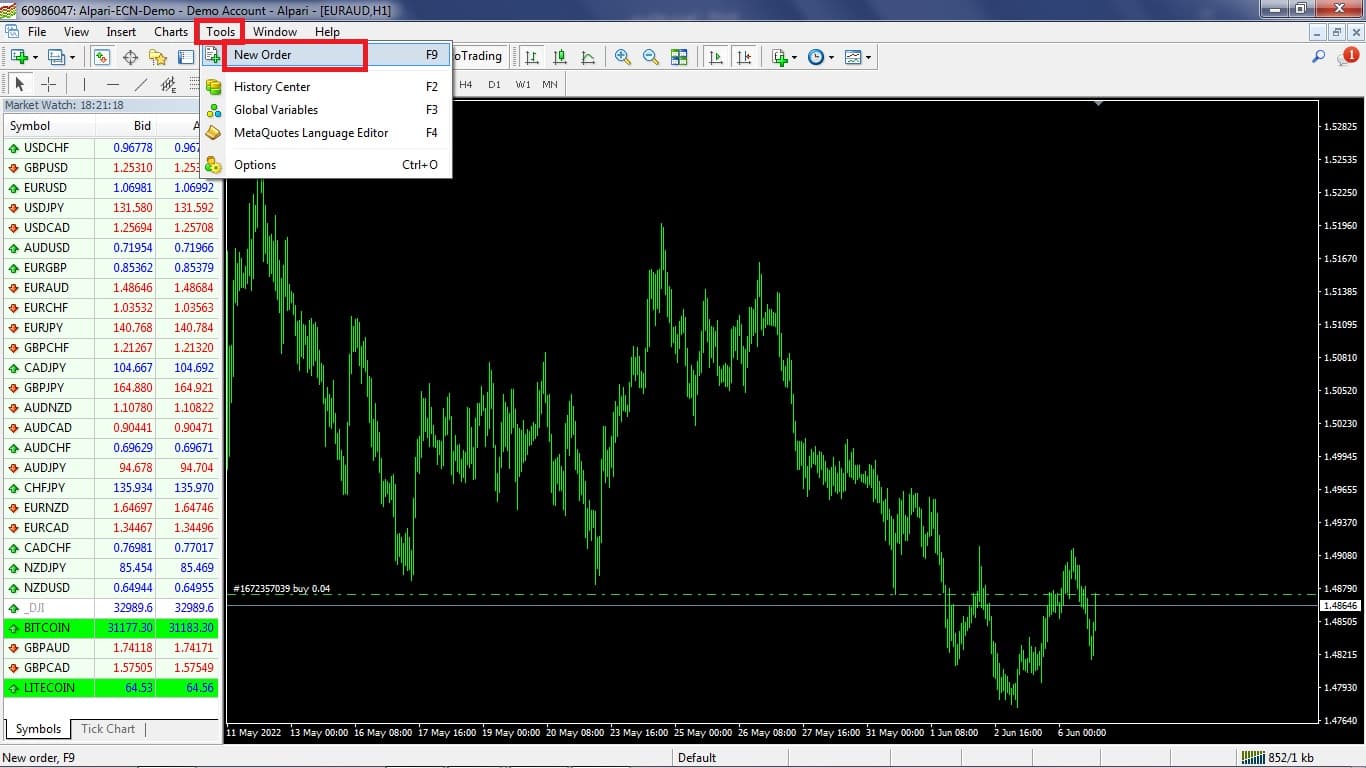Viewport: 1366px width, 768px height.
Task: Open the Insert menu
Action: (x=121, y=32)
